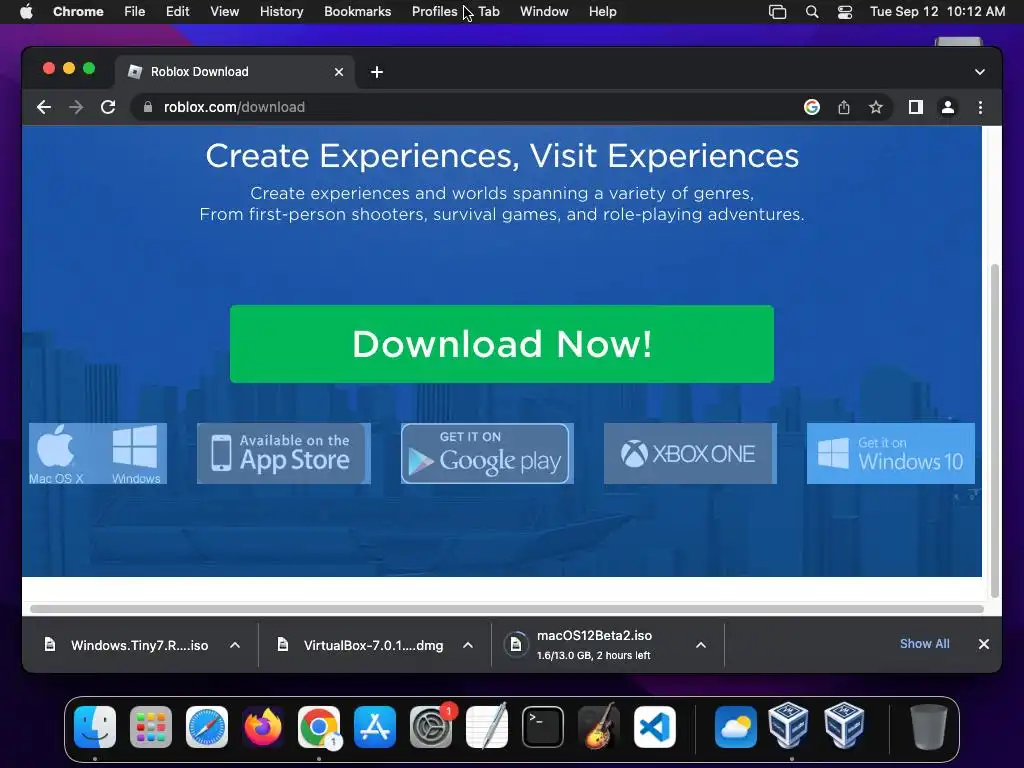
Task: Bookmark this page with the star icon
Action: [876, 107]
